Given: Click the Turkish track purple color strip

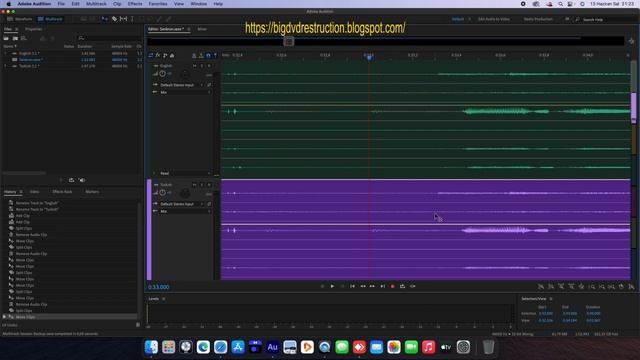Looking at the screenshot, I should [x=149, y=229].
